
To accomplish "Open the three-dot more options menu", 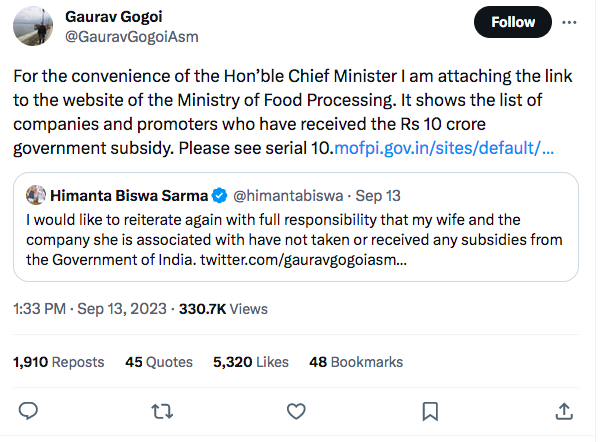I will [x=569, y=21].
